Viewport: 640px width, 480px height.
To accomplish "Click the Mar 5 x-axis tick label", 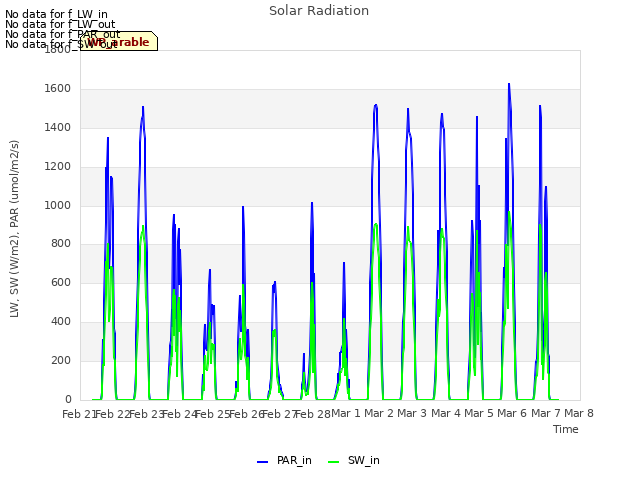I will [479, 413].
